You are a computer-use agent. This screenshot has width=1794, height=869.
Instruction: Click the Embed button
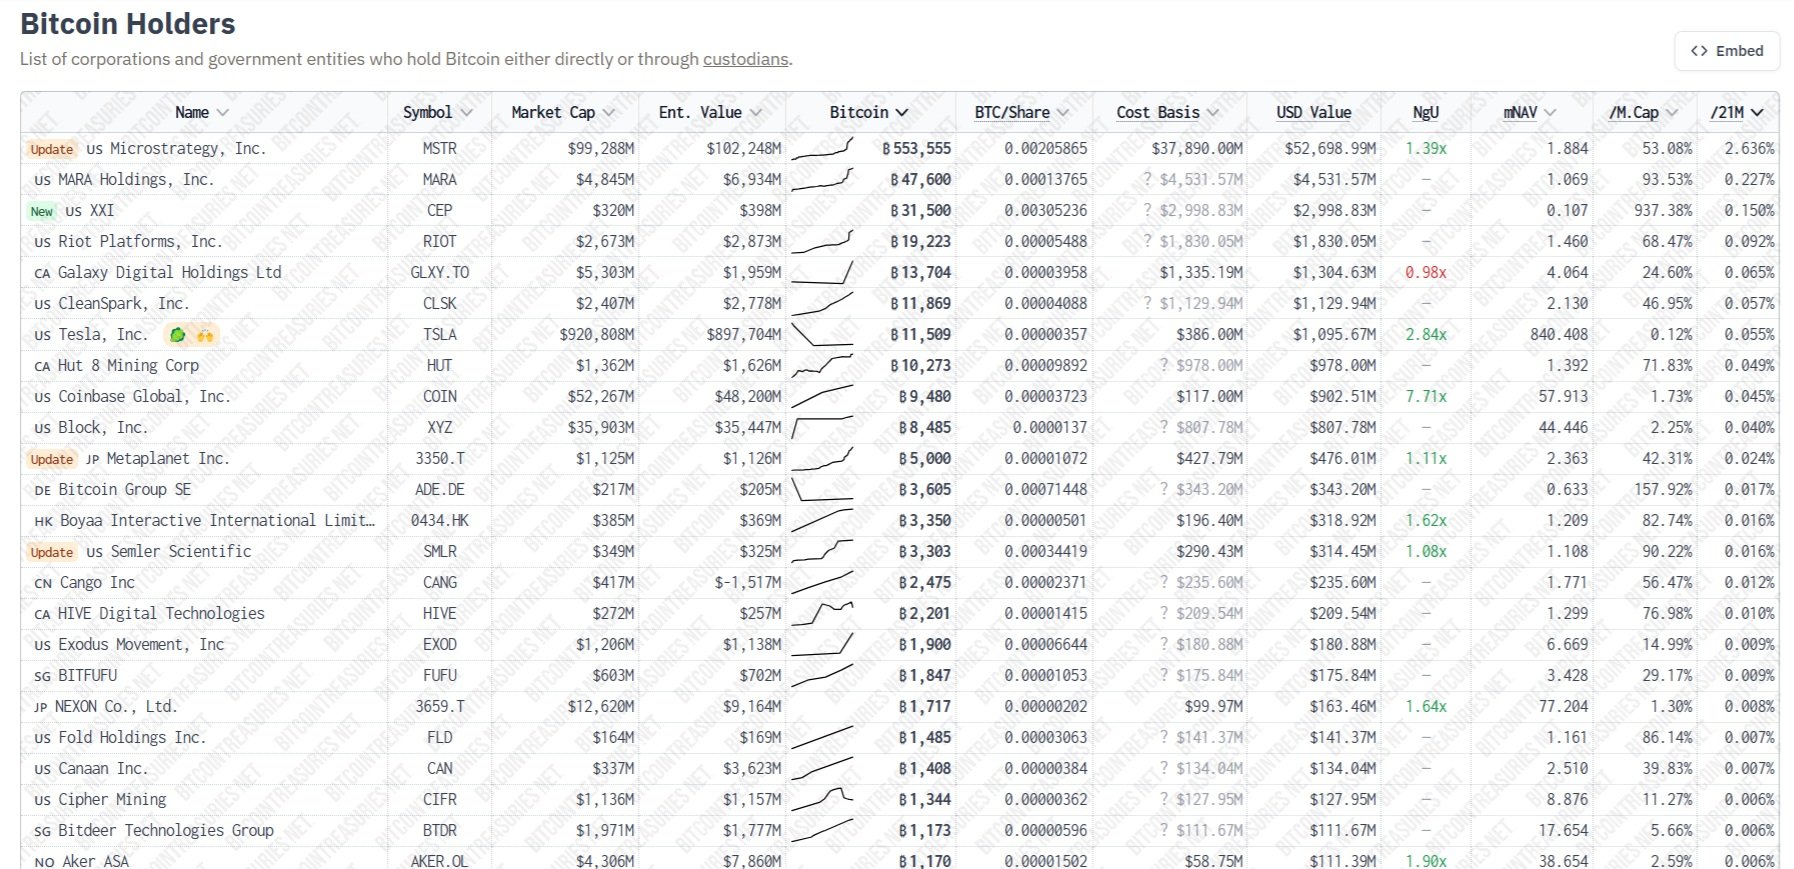pyautogui.click(x=1727, y=51)
